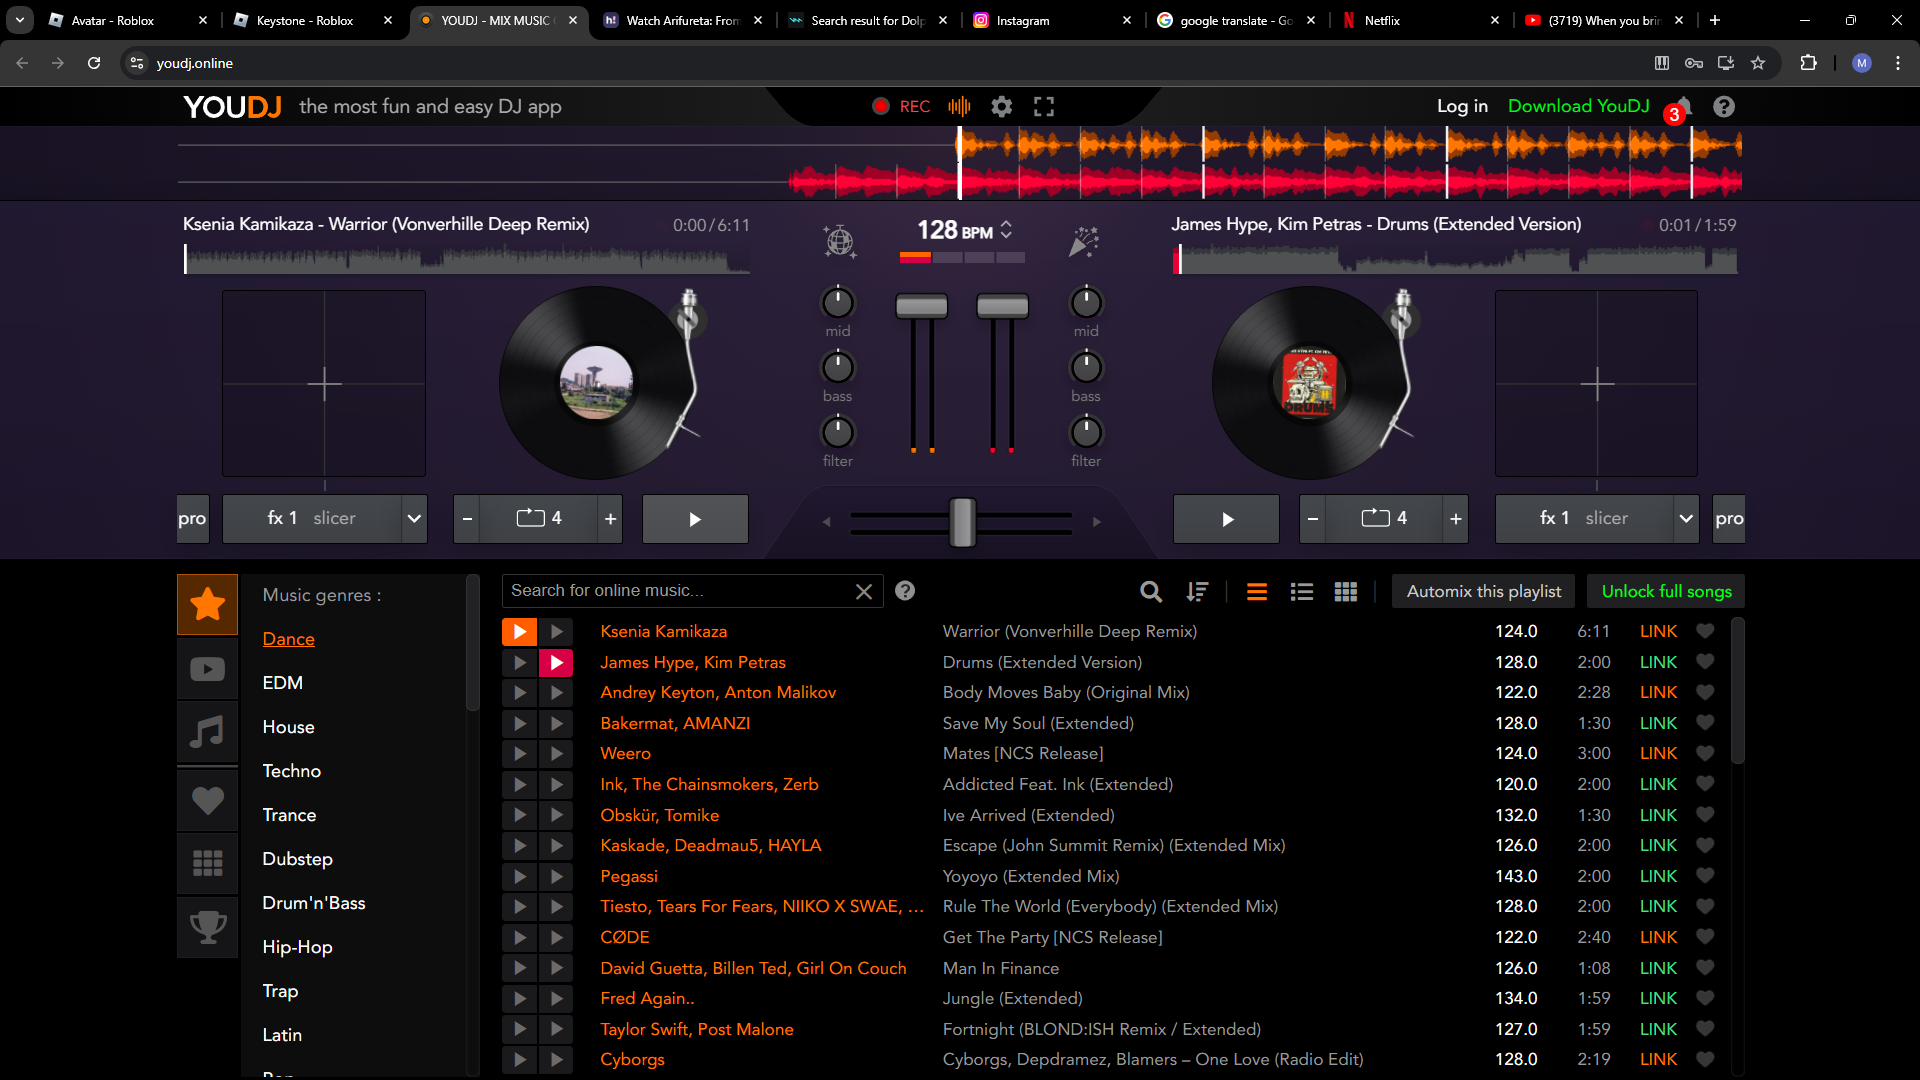Increase right deck loop length with plus
This screenshot has height=1080, width=1920.
(1456, 519)
